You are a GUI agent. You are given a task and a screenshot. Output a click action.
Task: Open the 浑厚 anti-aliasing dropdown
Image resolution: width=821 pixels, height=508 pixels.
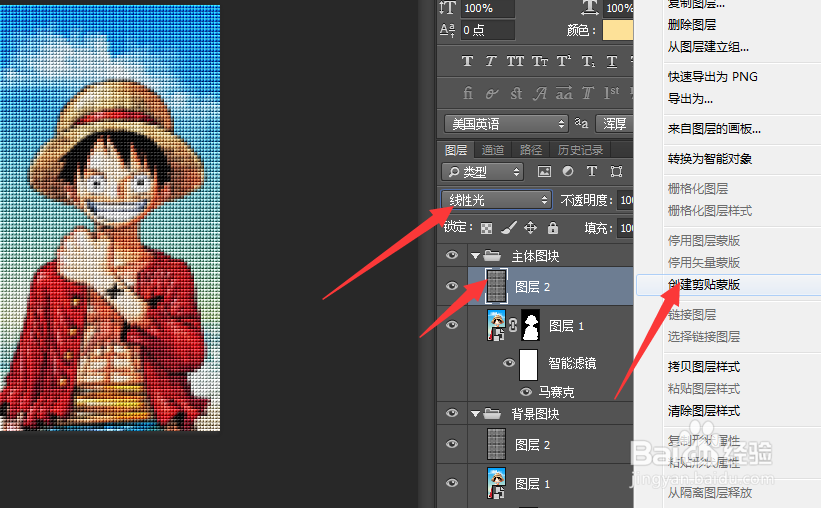615,124
